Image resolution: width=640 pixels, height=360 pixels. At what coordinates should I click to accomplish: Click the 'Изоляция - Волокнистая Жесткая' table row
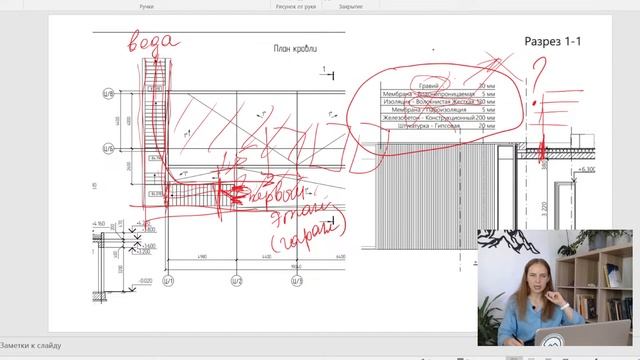(x=438, y=102)
